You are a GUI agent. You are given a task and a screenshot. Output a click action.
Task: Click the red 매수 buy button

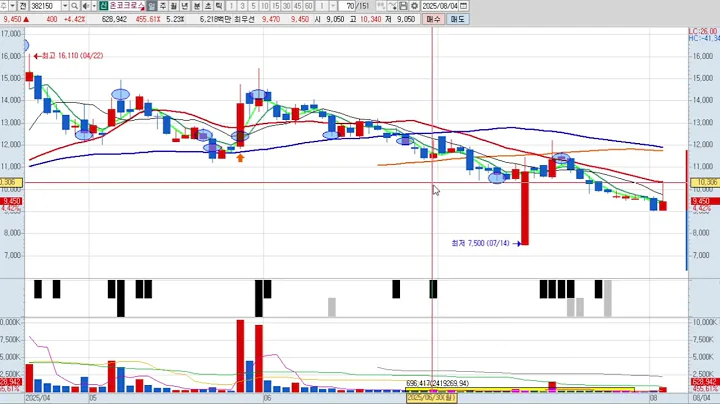point(433,19)
